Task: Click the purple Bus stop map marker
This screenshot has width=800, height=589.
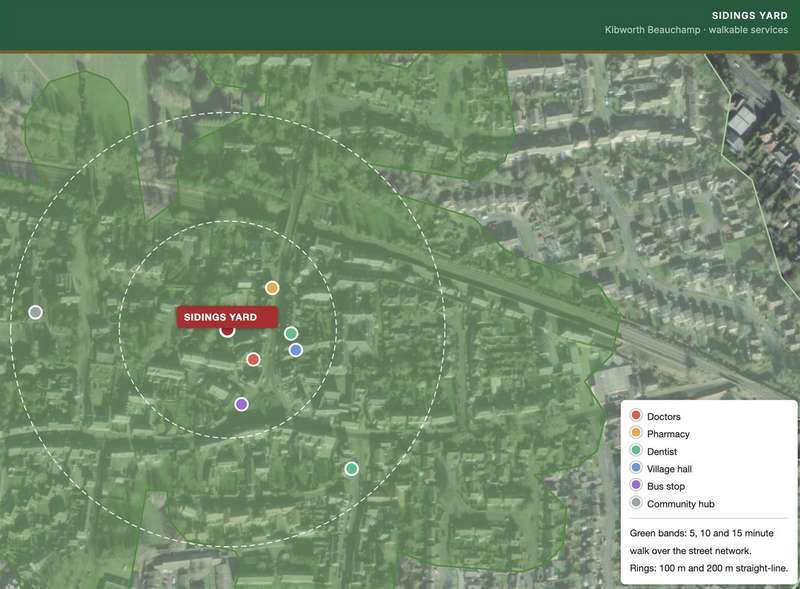Action: tap(241, 404)
